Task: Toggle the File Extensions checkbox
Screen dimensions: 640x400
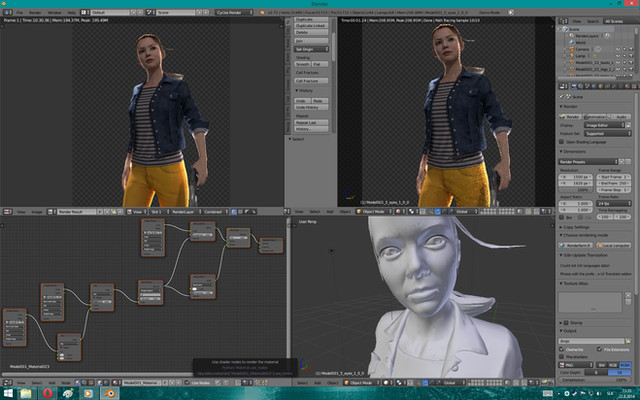Action: tap(601, 350)
